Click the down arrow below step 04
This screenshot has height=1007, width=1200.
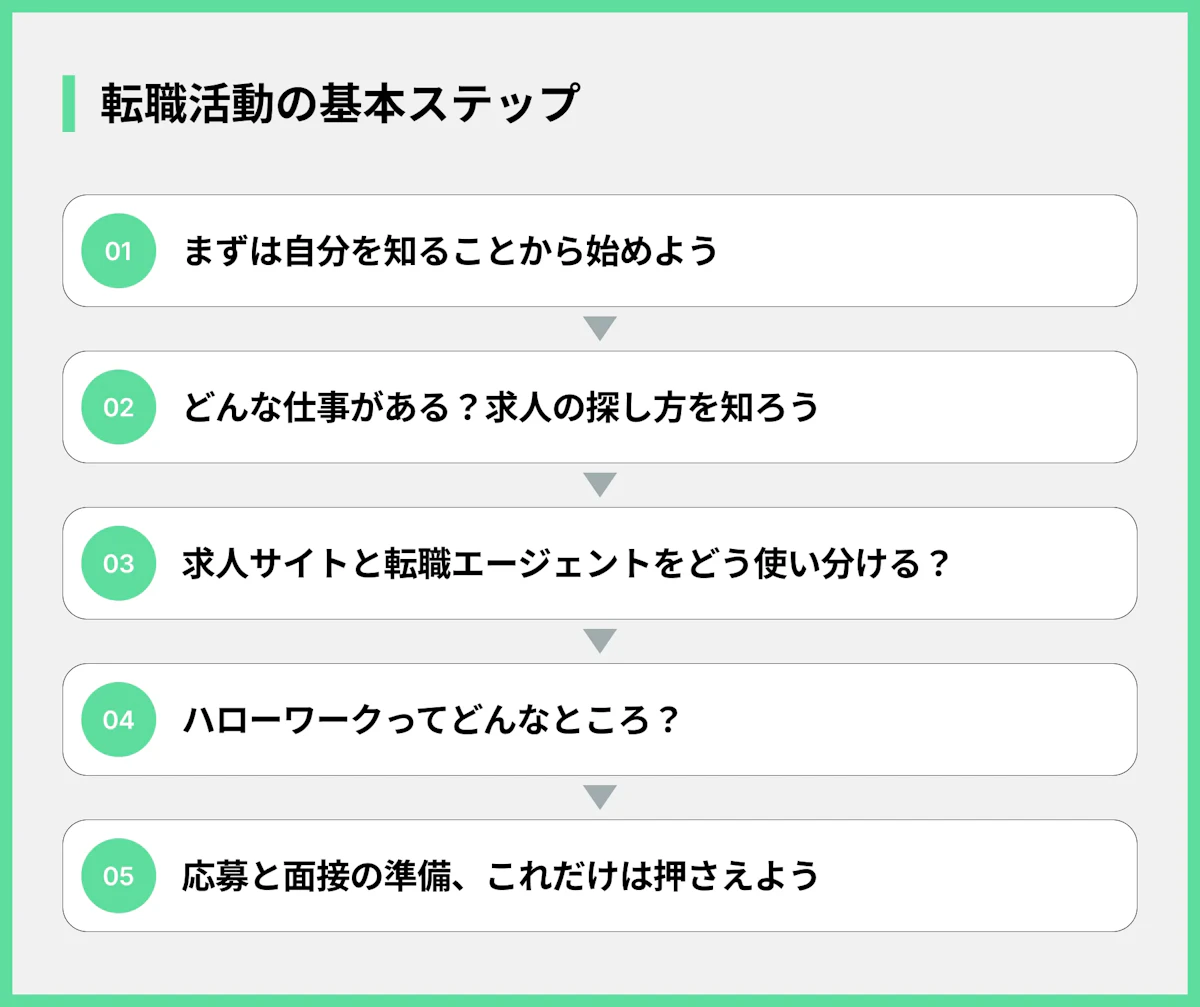click(x=599, y=797)
